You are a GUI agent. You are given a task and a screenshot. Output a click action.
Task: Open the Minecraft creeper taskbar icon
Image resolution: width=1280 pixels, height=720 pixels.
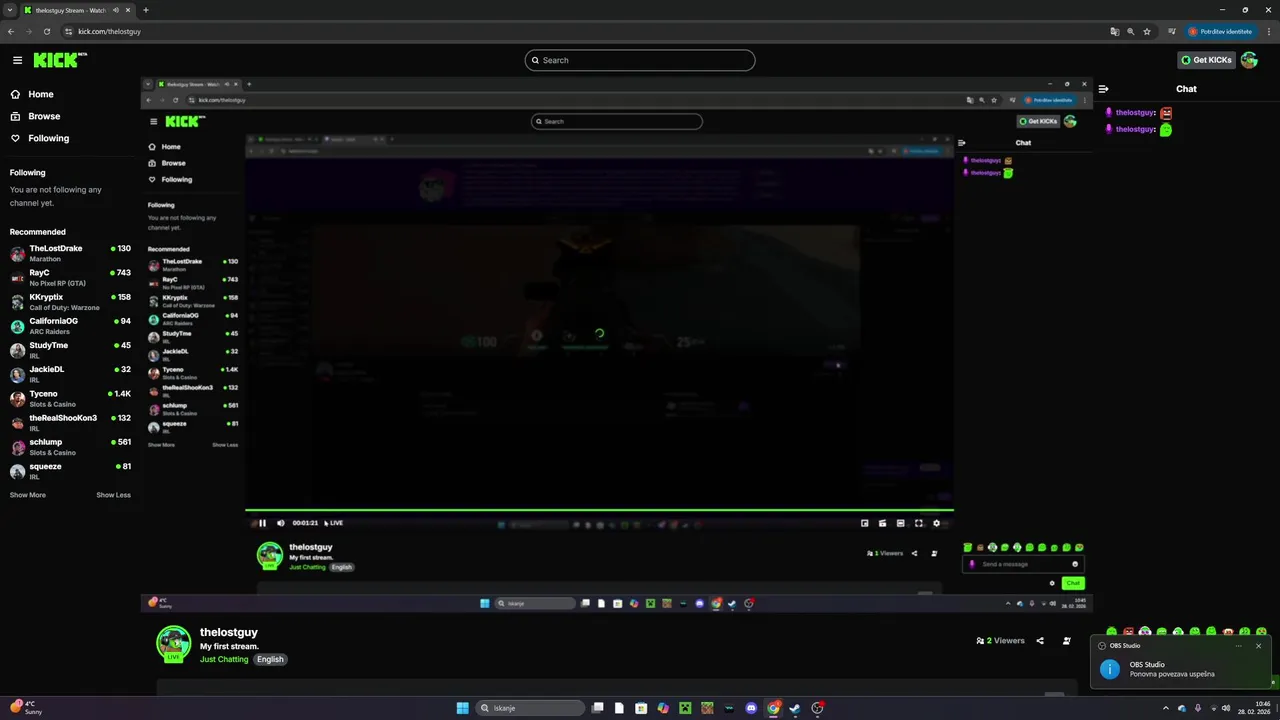tap(685, 708)
